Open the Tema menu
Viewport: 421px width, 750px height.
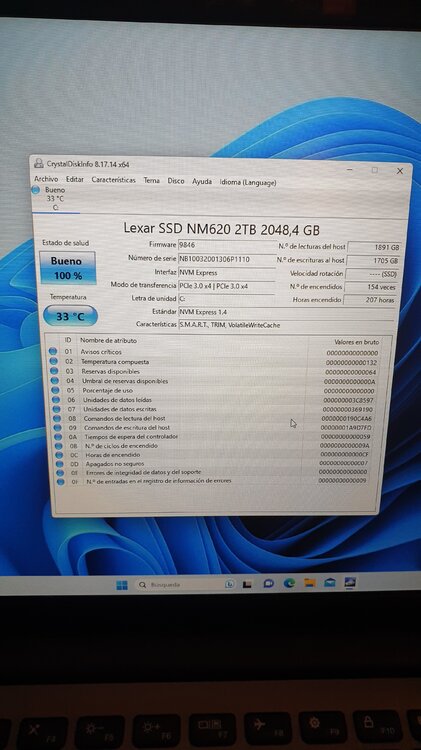tap(152, 180)
